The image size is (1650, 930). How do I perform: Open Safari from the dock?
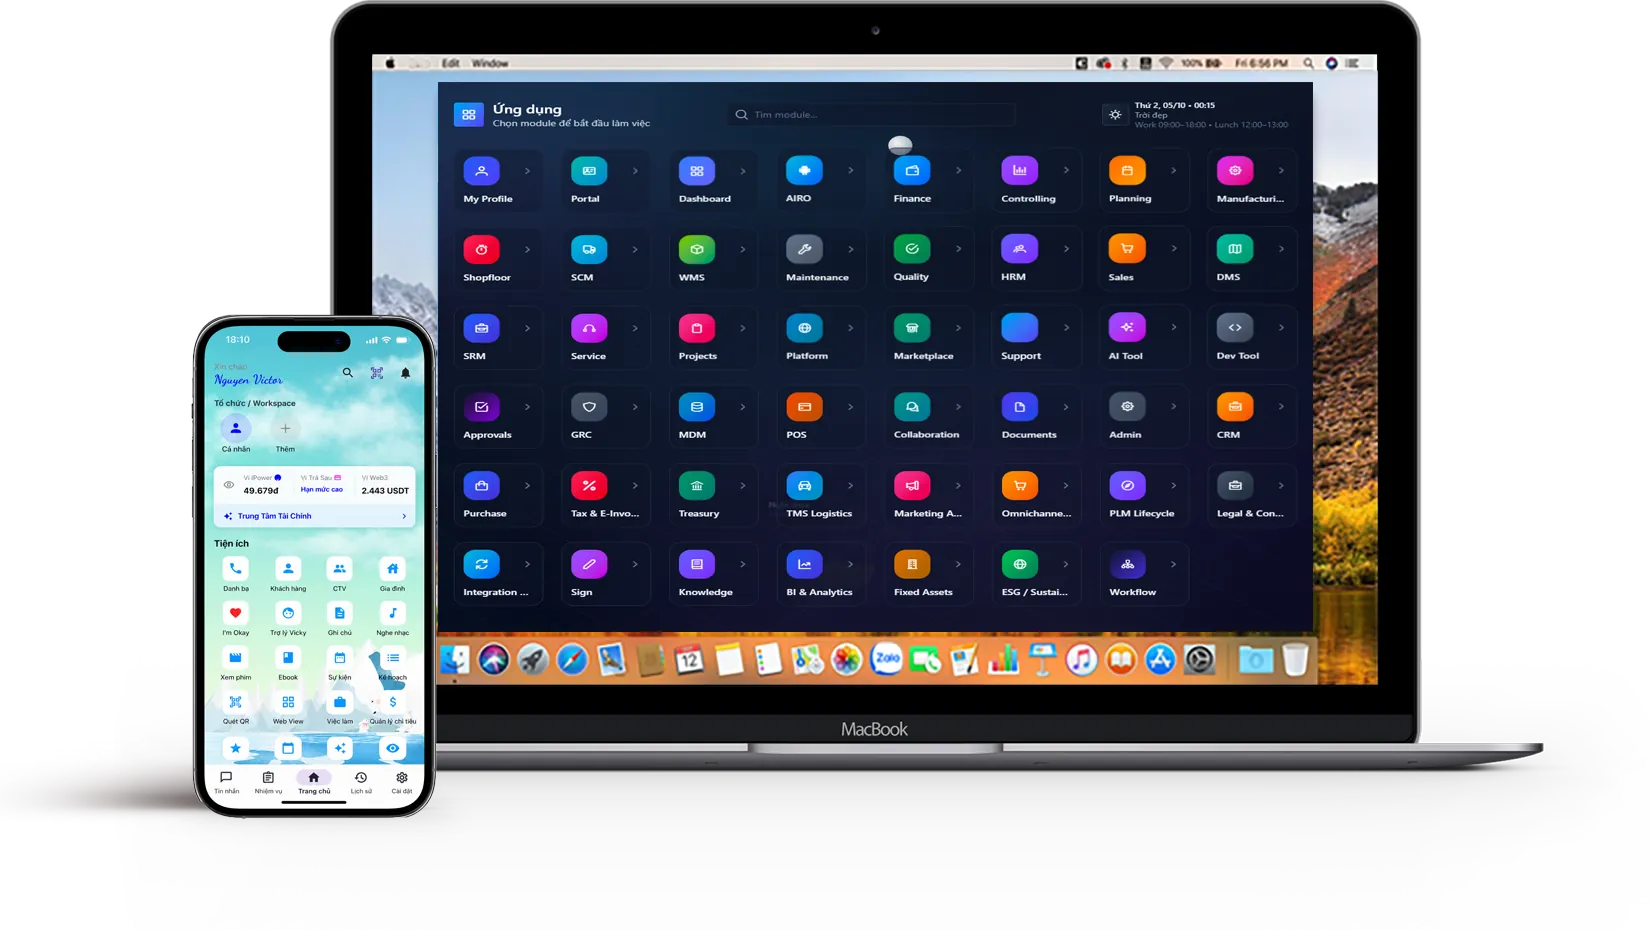click(572, 660)
